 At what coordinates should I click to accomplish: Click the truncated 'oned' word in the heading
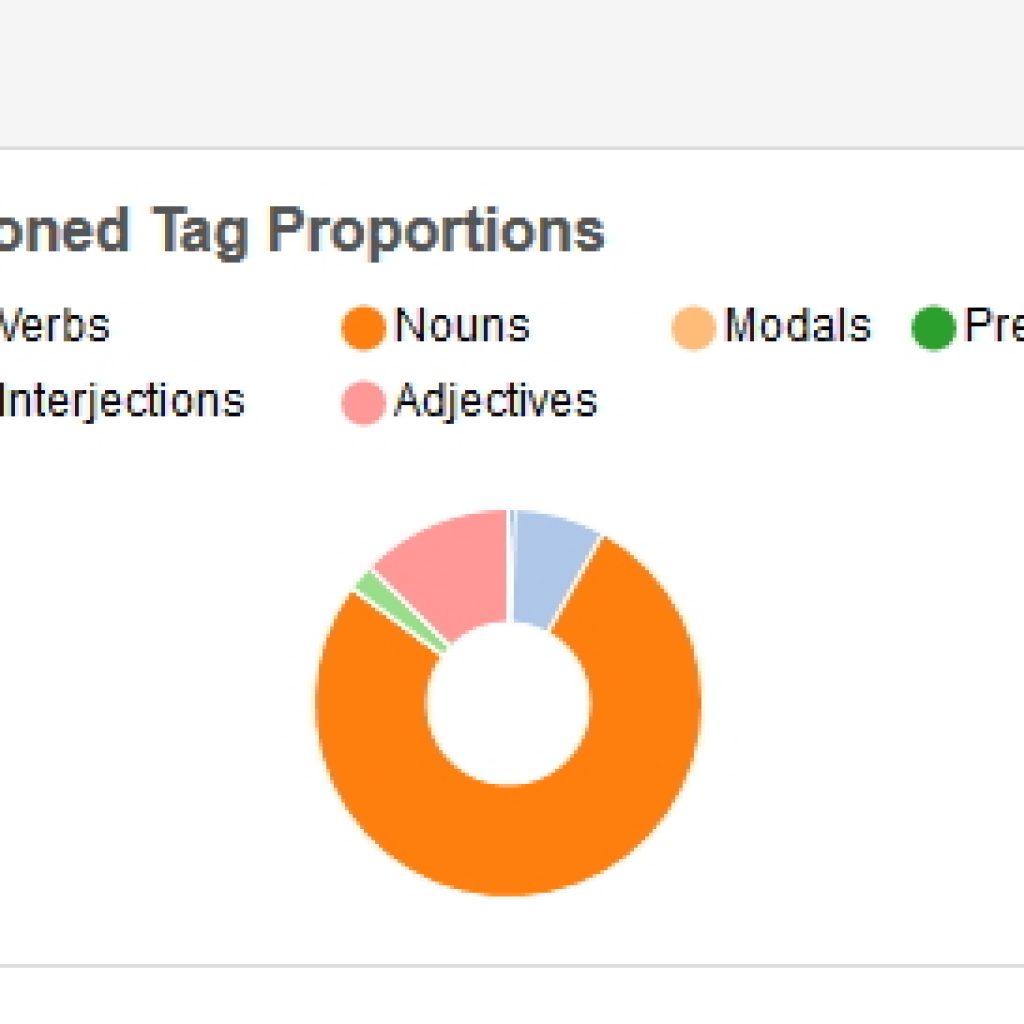click(64, 230)
